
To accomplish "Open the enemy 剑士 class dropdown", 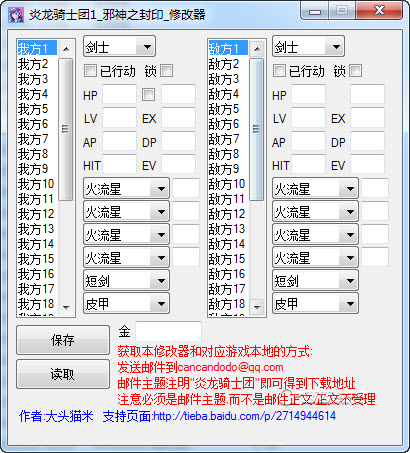I will 308,46.
